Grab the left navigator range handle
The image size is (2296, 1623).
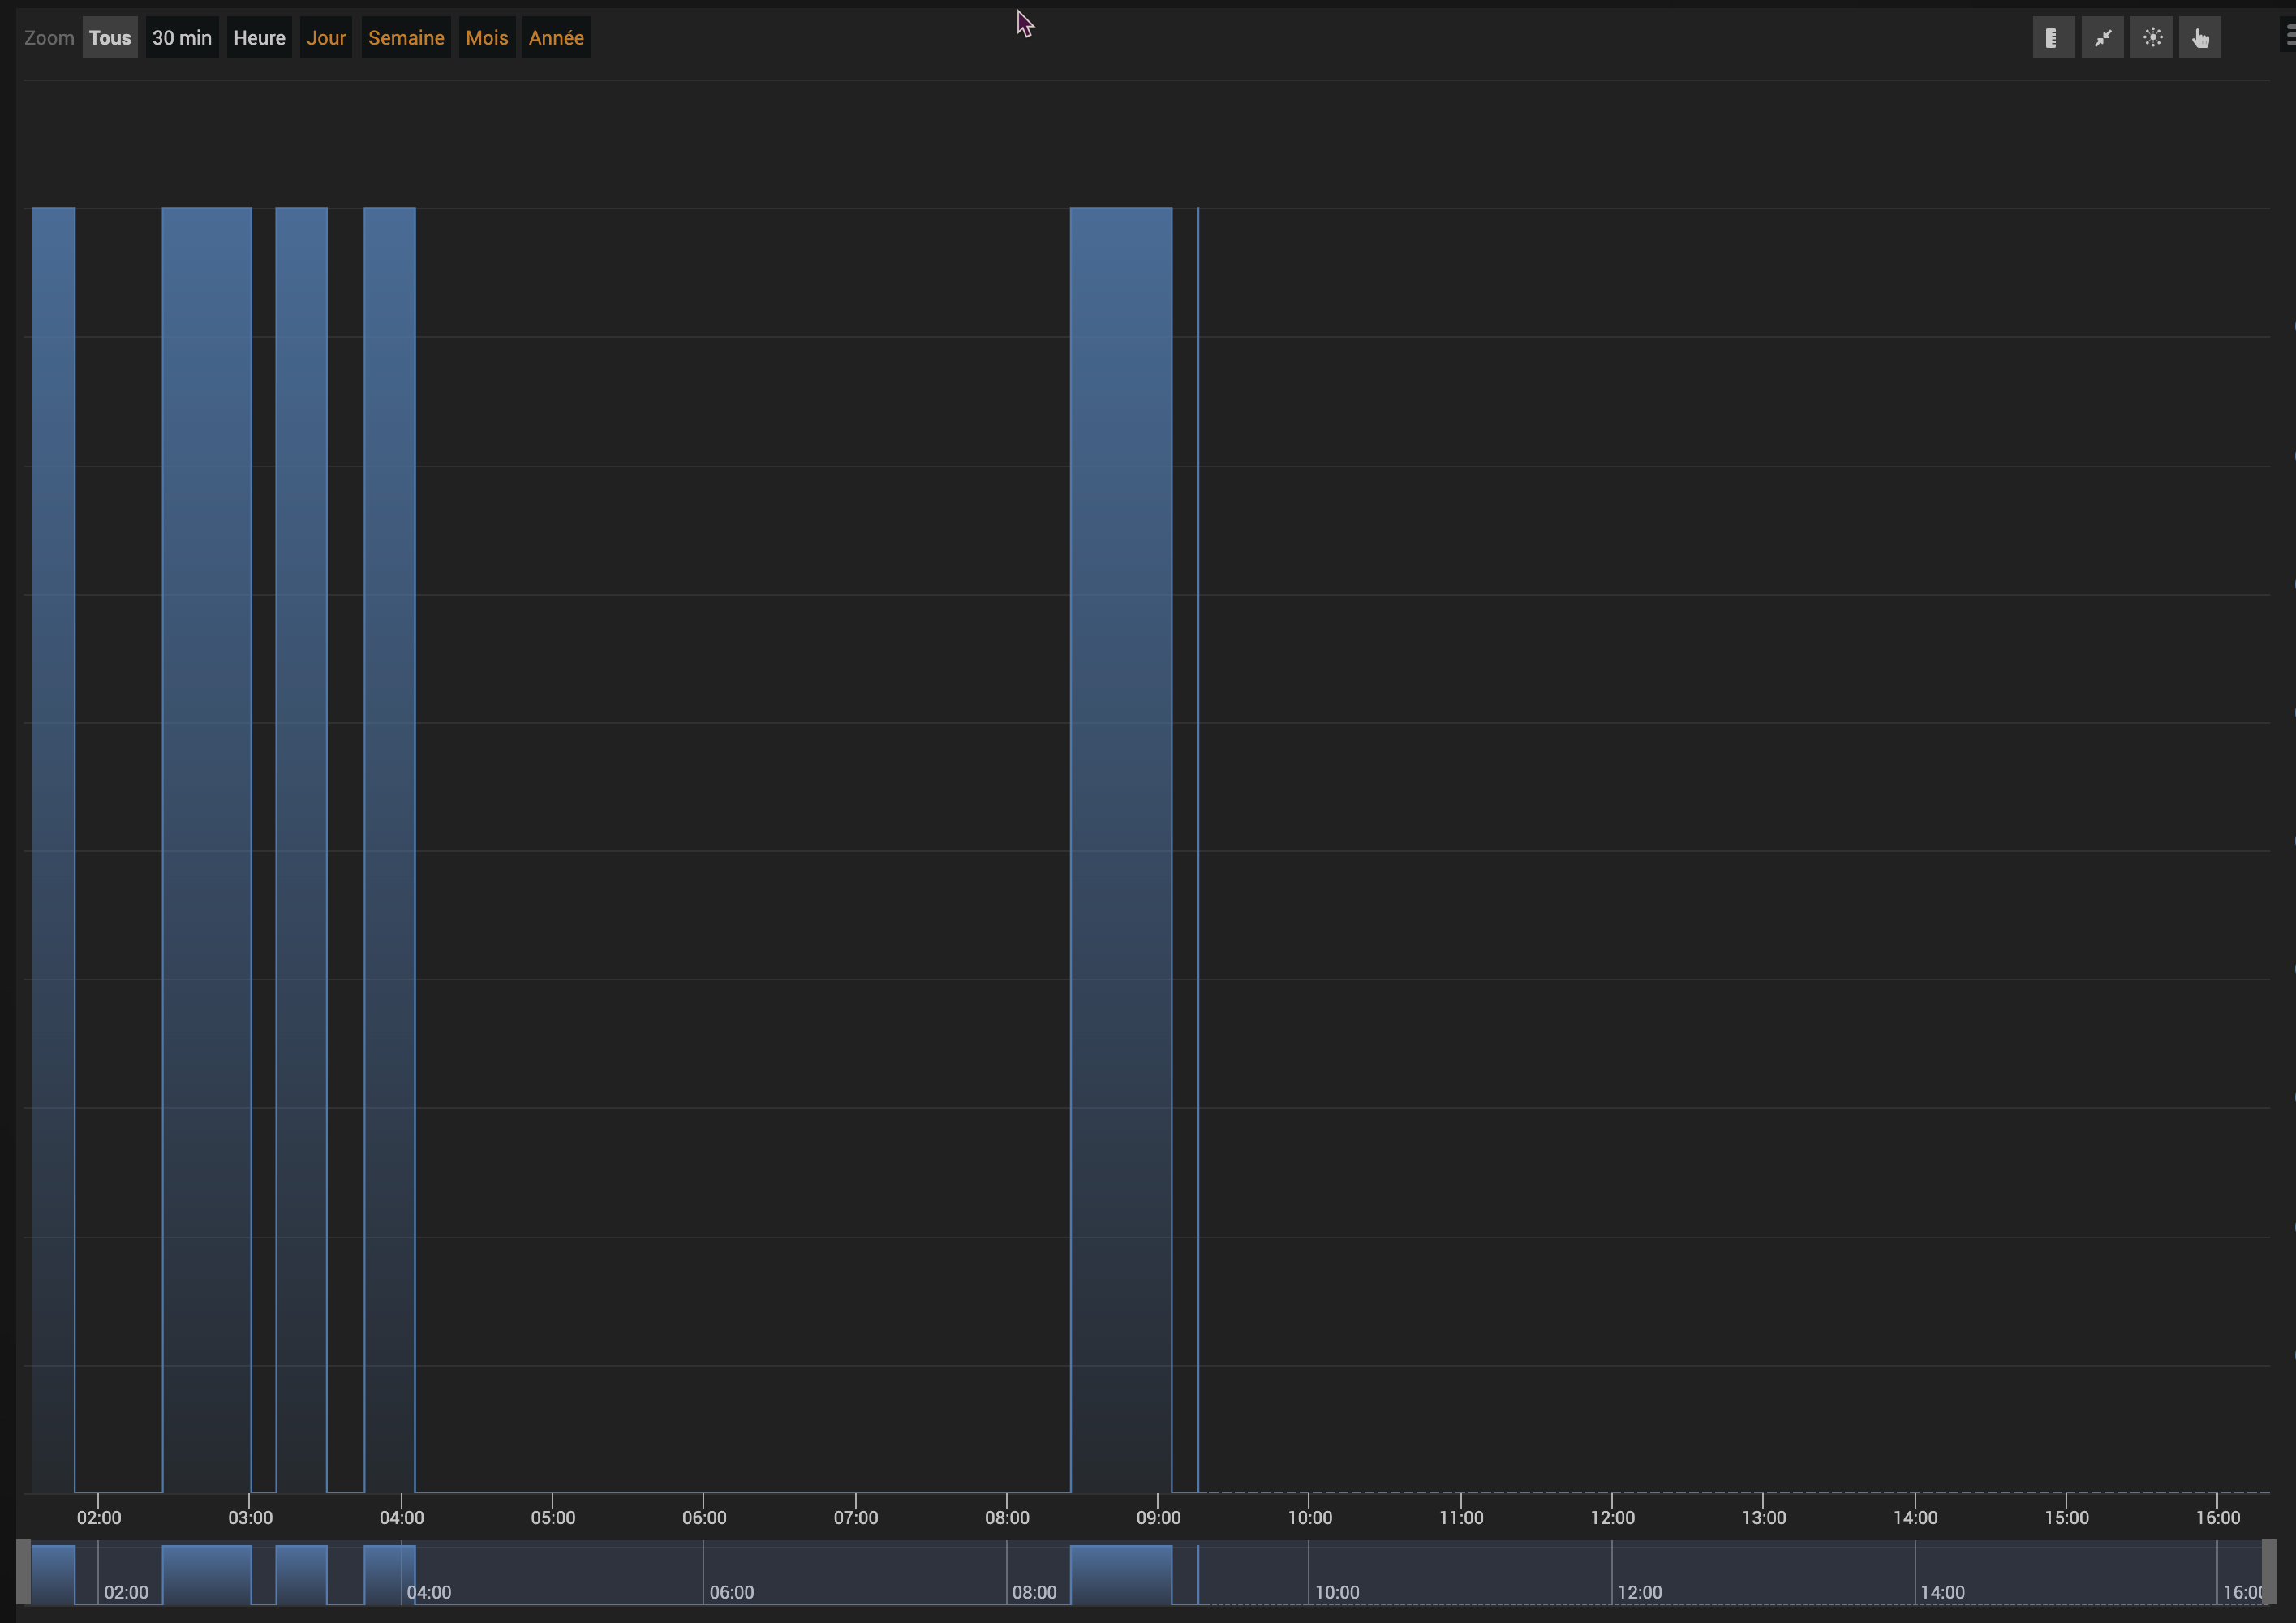[23, 1572]
